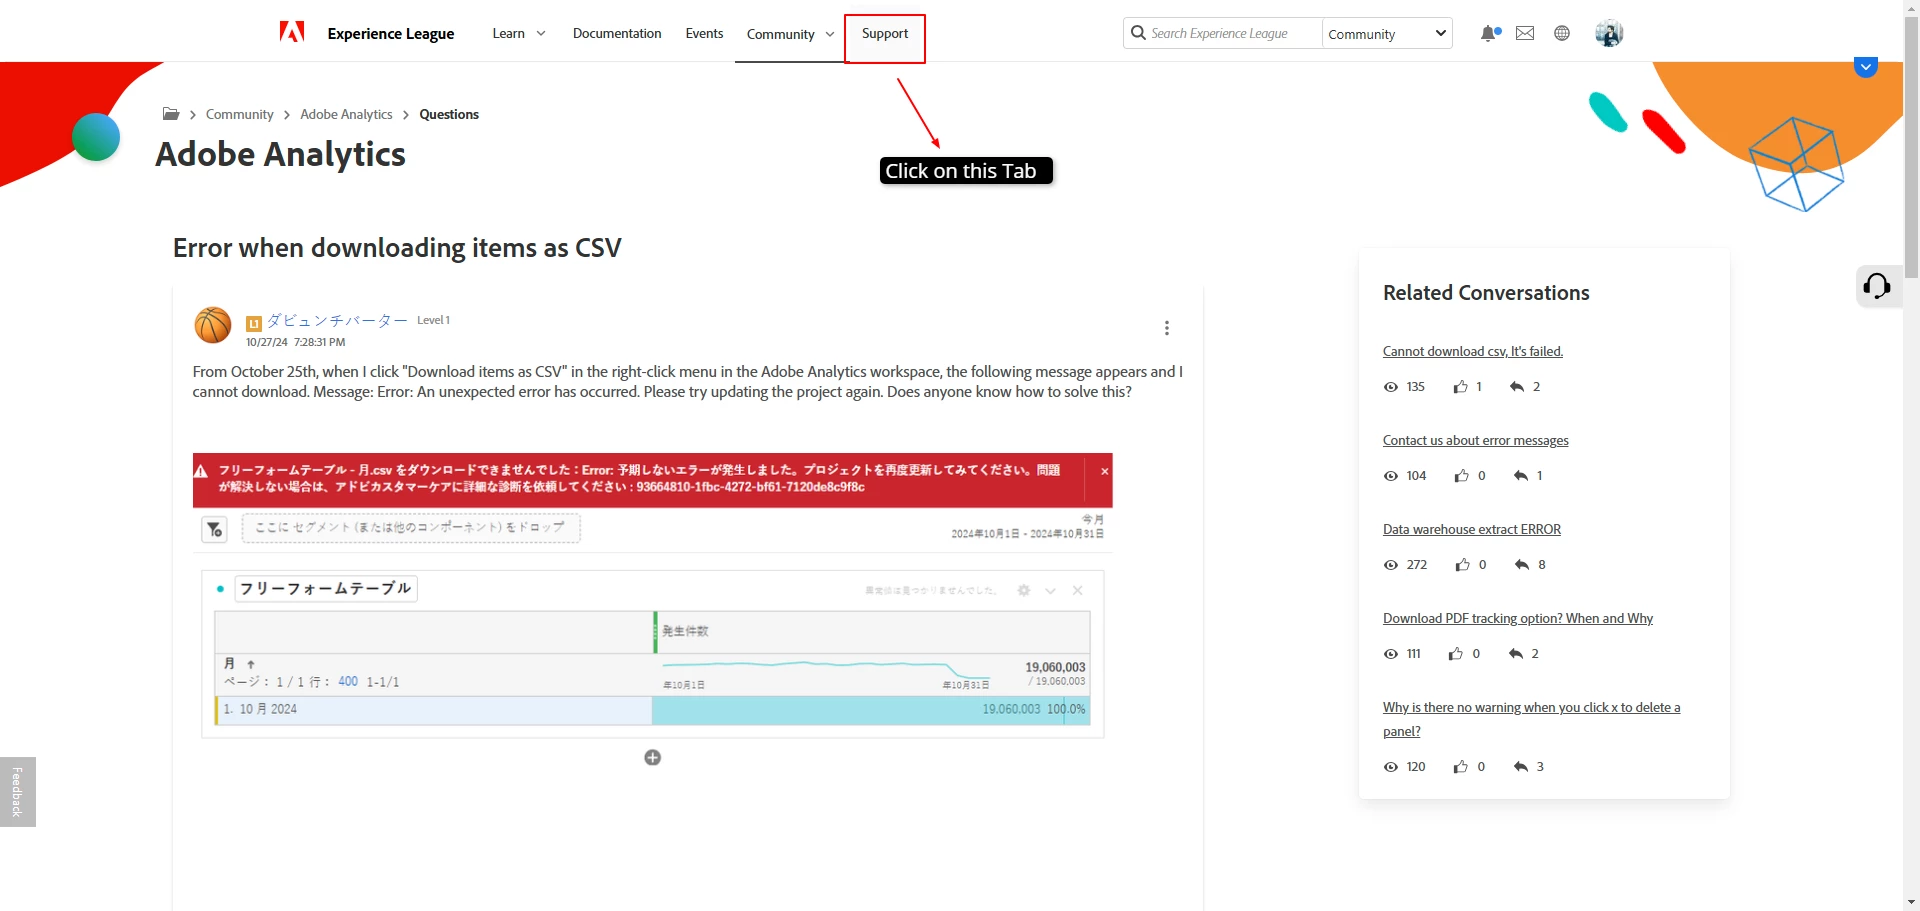1920x911 pixels.
Task: Open 'Why is there no warning' conversation
Action: [1531, 719]
